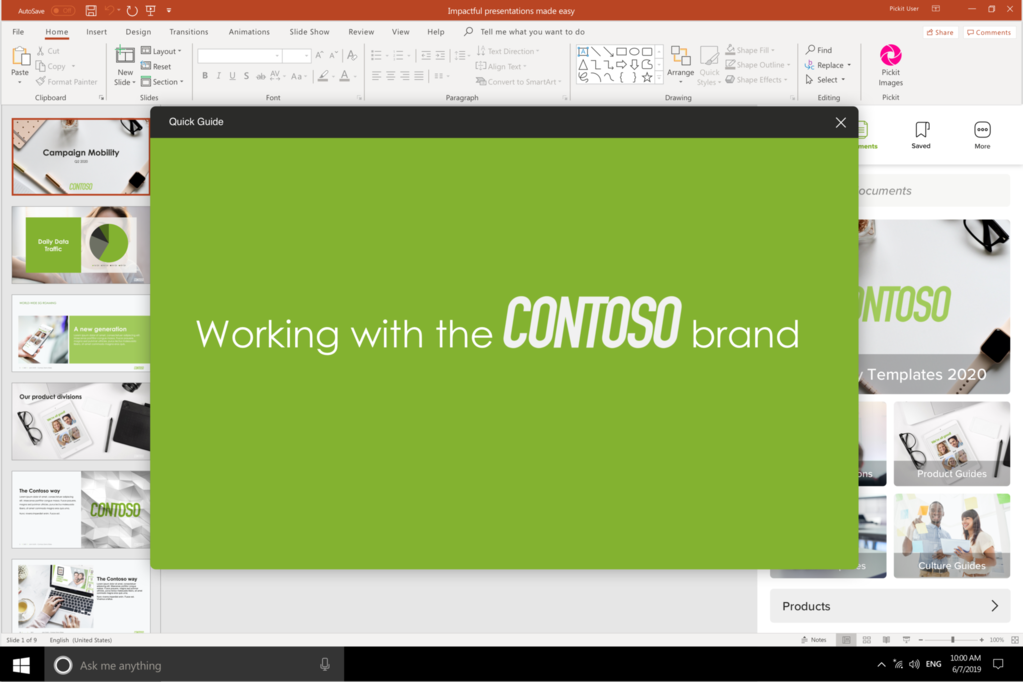This screenshot has height=682, width=1023.
Task: Open the font size combo box
Action: (296, 56)
